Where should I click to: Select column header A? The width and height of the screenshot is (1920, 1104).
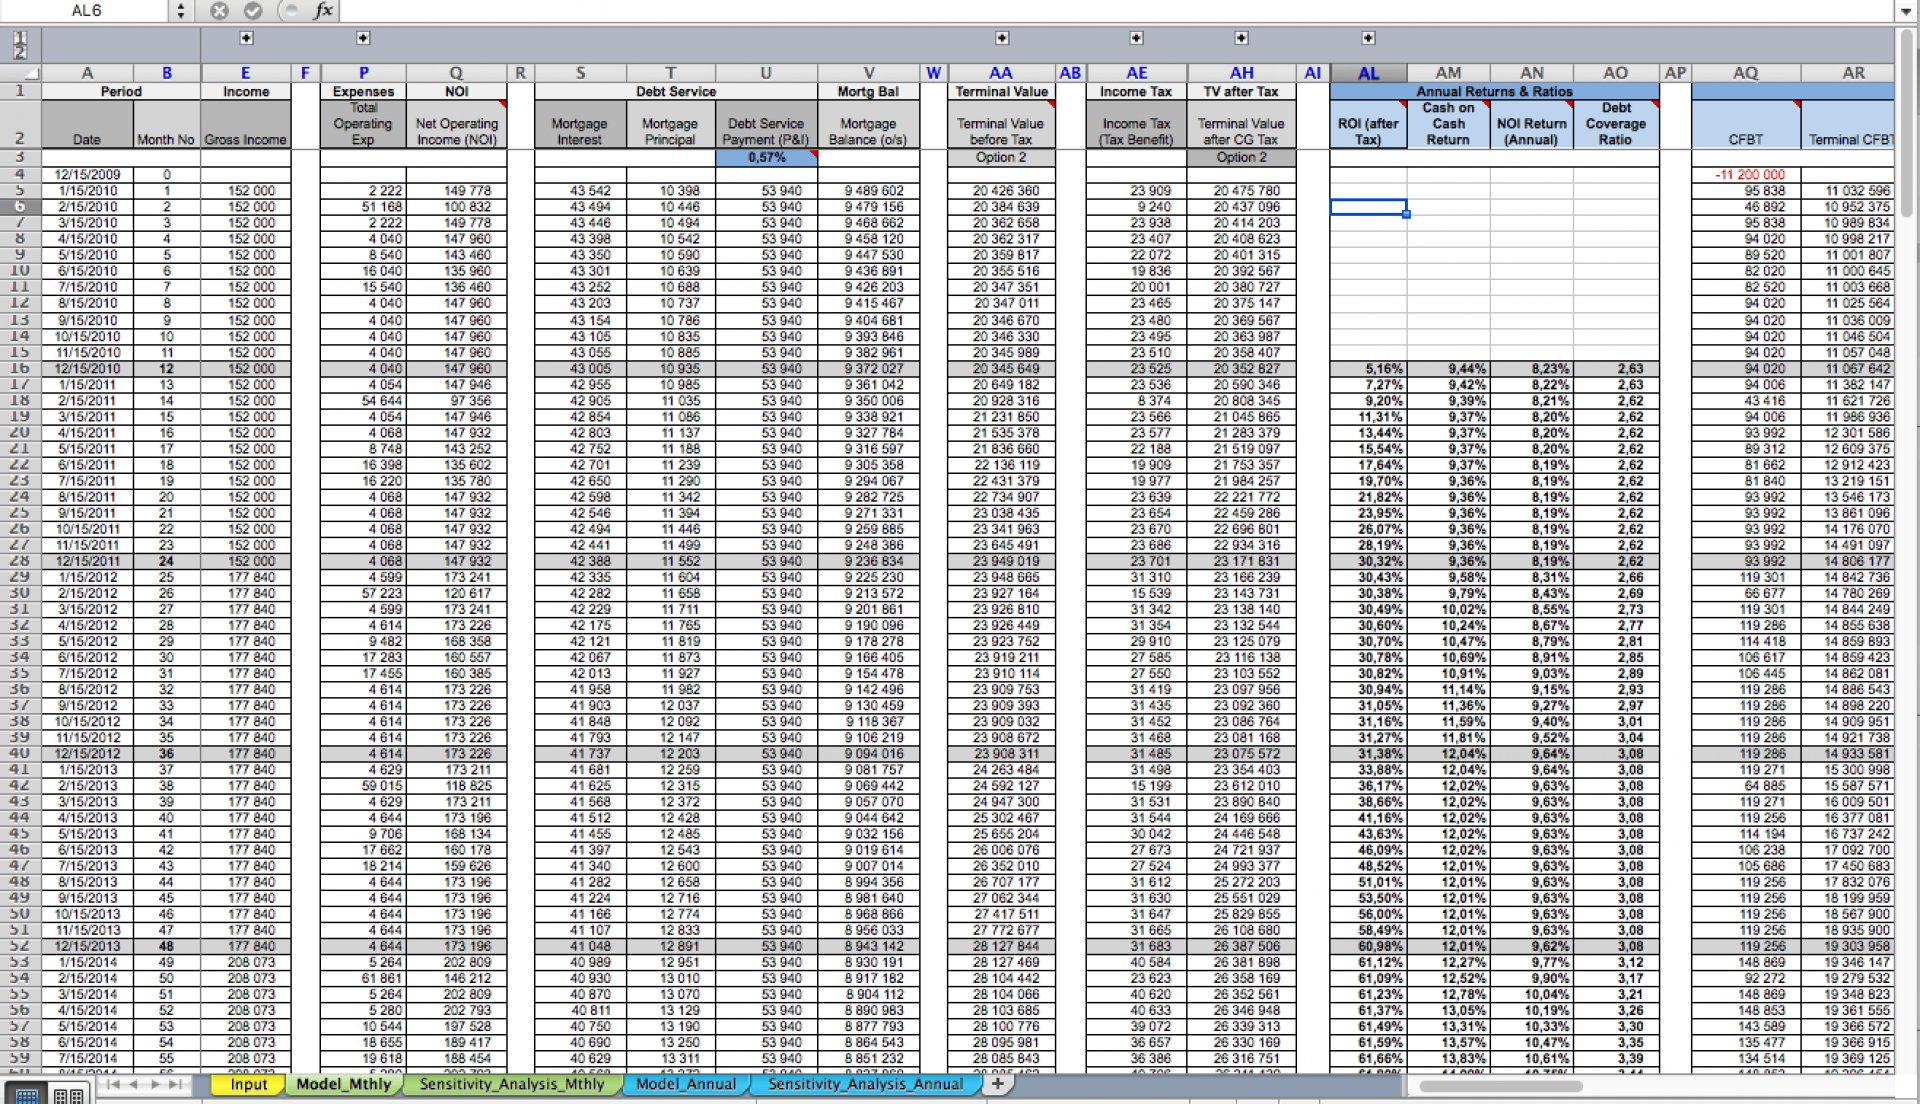click(87, 73)
